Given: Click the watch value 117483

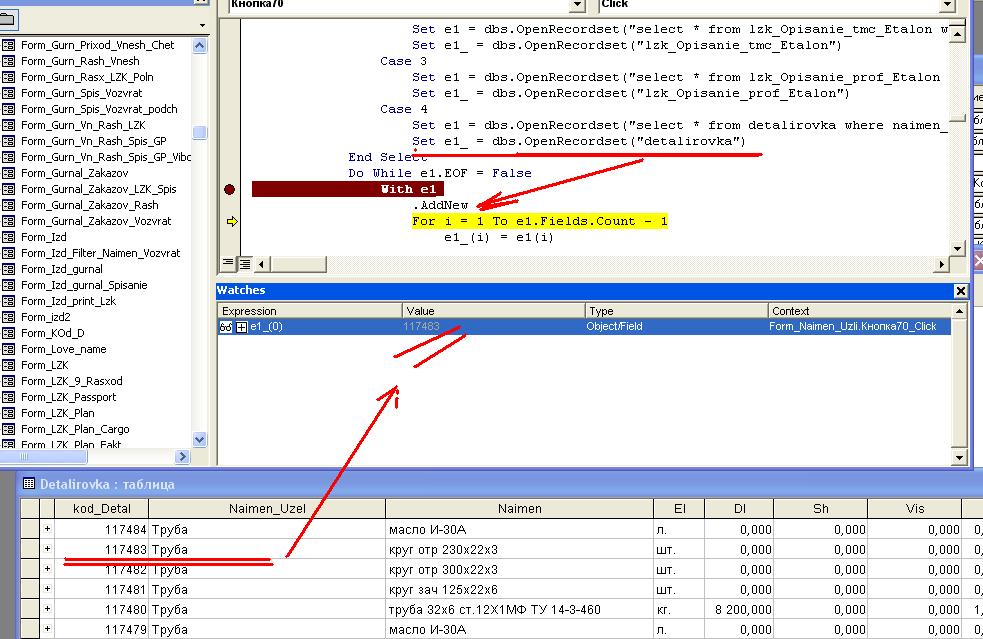Looking at the screenshot, I should [x=421, y=327].
